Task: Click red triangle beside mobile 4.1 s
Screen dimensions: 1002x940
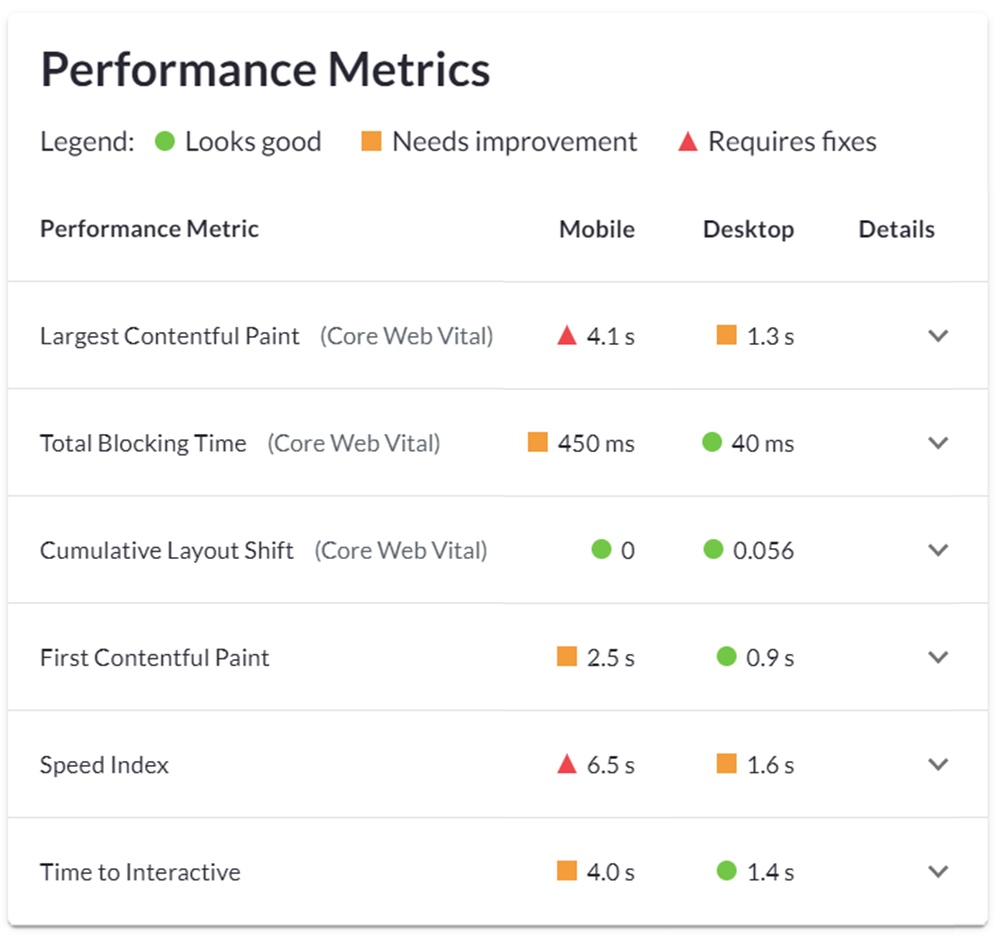Action: point(567,336)
